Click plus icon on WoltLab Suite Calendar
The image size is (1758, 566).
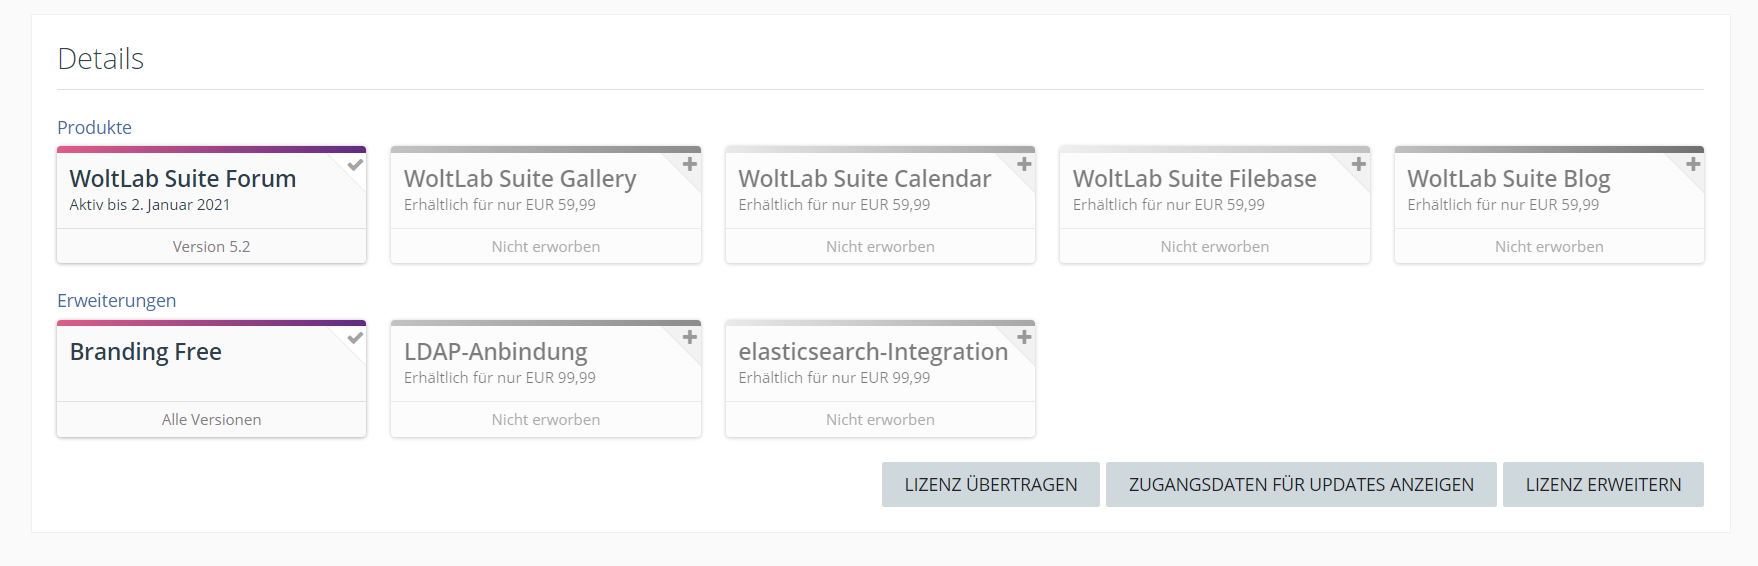coord(1024,164)
